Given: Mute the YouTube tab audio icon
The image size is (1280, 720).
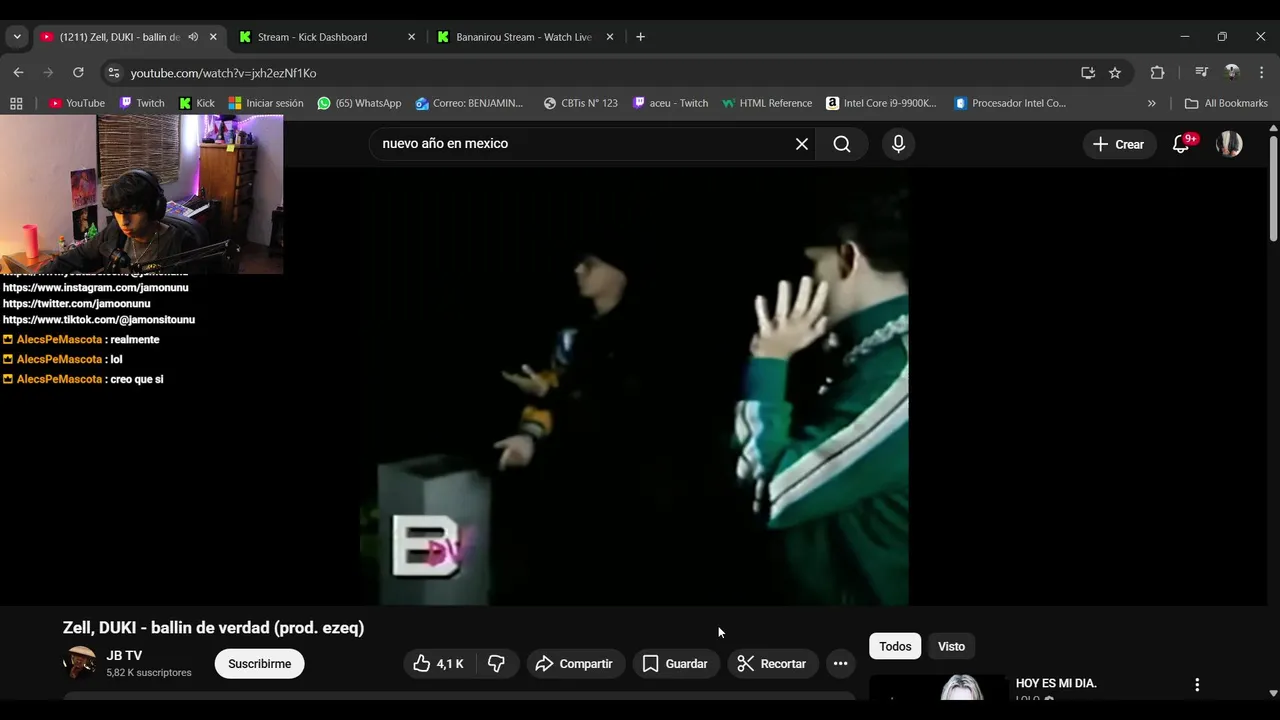Looking at the screenshot, I should point(193,37).
